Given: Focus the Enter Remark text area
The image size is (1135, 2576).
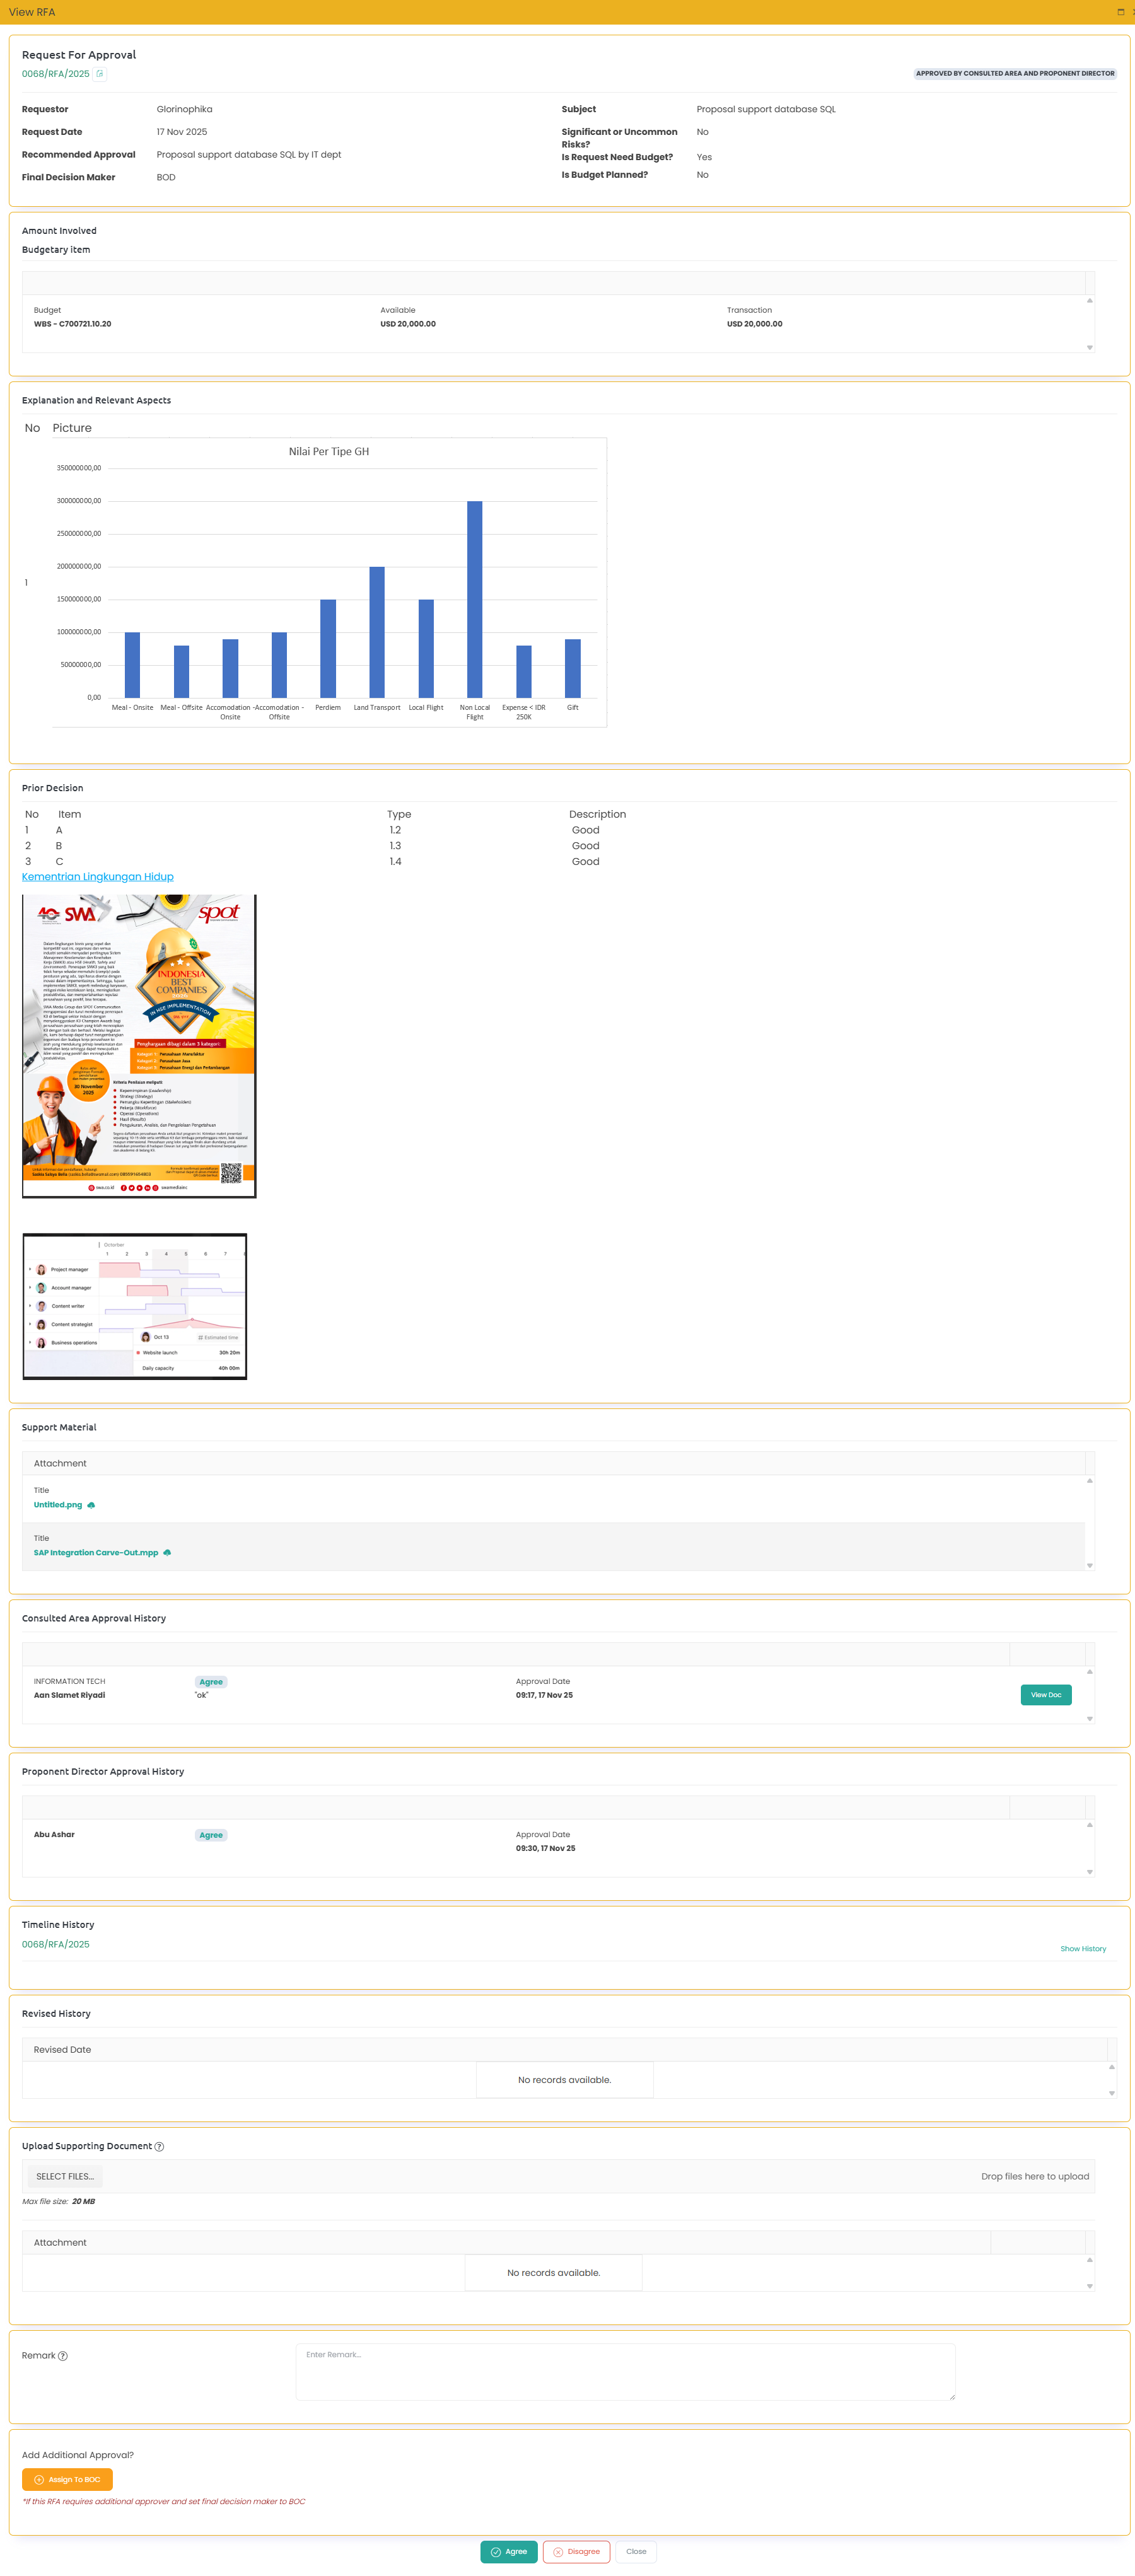Looking at the screenshot, I should point(625,2371).
